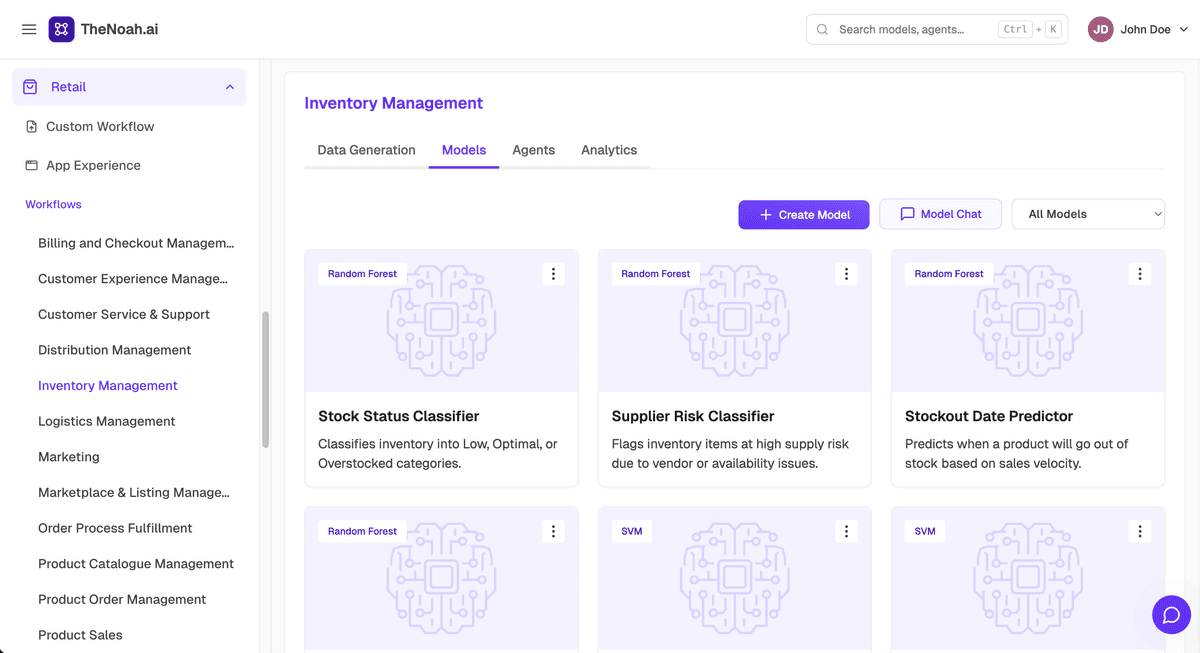Open three-dot menu on second-row Random Forest card
1200x653 pixels.
tap(553, 531)
